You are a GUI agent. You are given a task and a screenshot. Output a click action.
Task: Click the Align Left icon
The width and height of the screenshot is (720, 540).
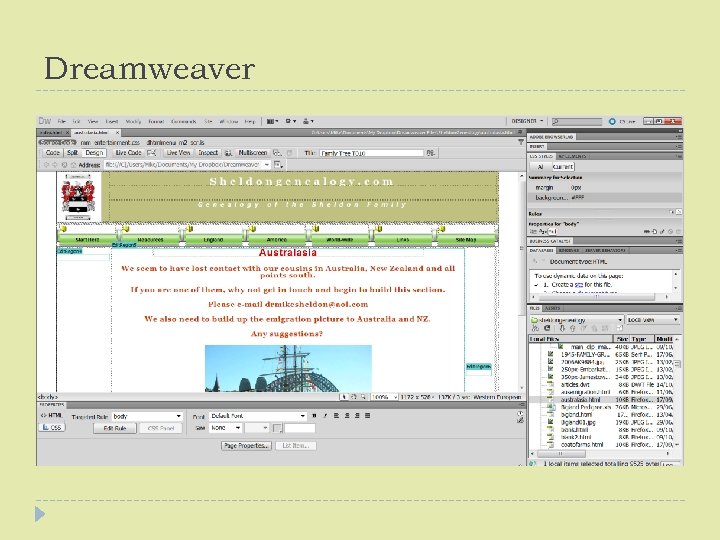336,416
